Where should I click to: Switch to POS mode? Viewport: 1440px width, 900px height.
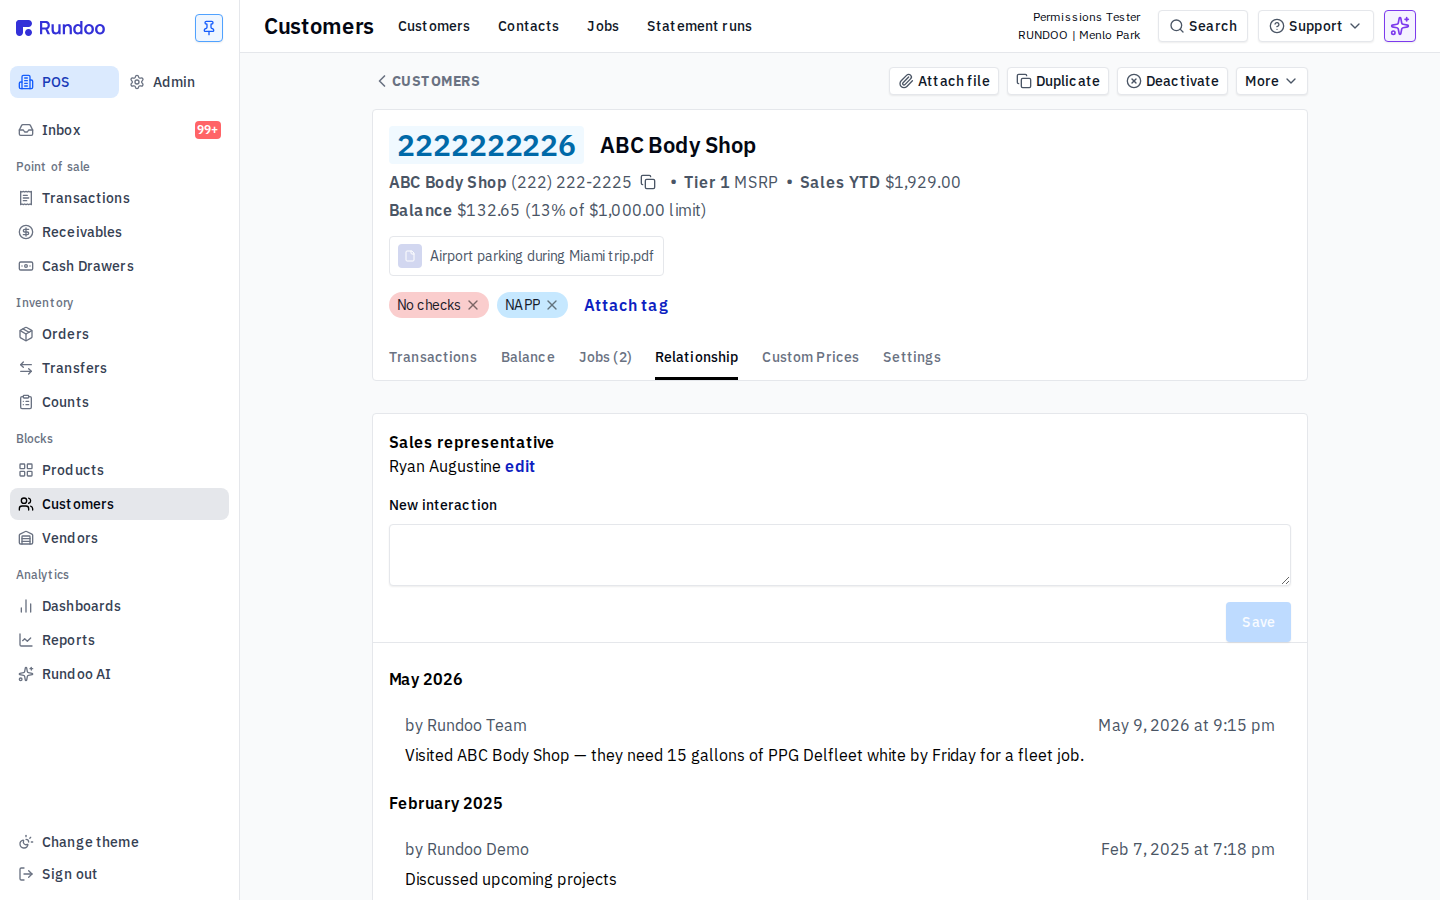click(x=64, y=82)
